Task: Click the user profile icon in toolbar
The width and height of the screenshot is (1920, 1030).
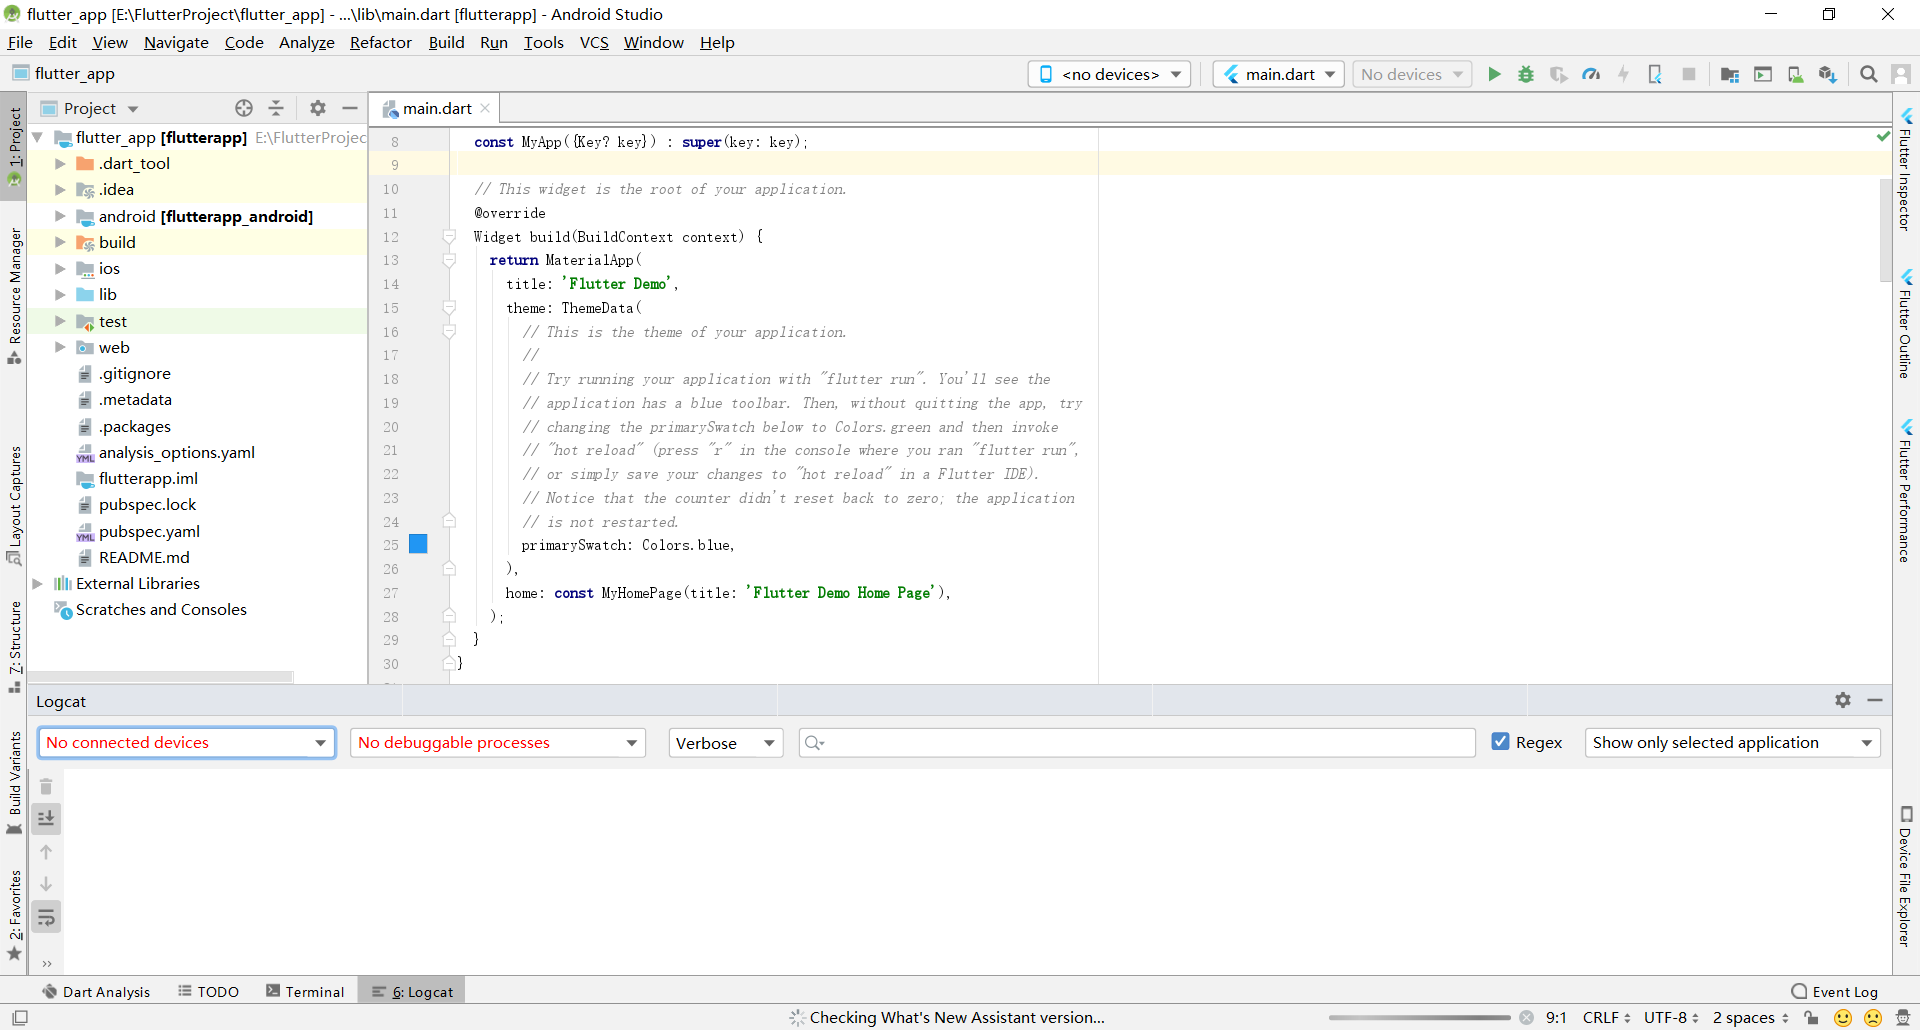Action: [x=1901, y=74]
